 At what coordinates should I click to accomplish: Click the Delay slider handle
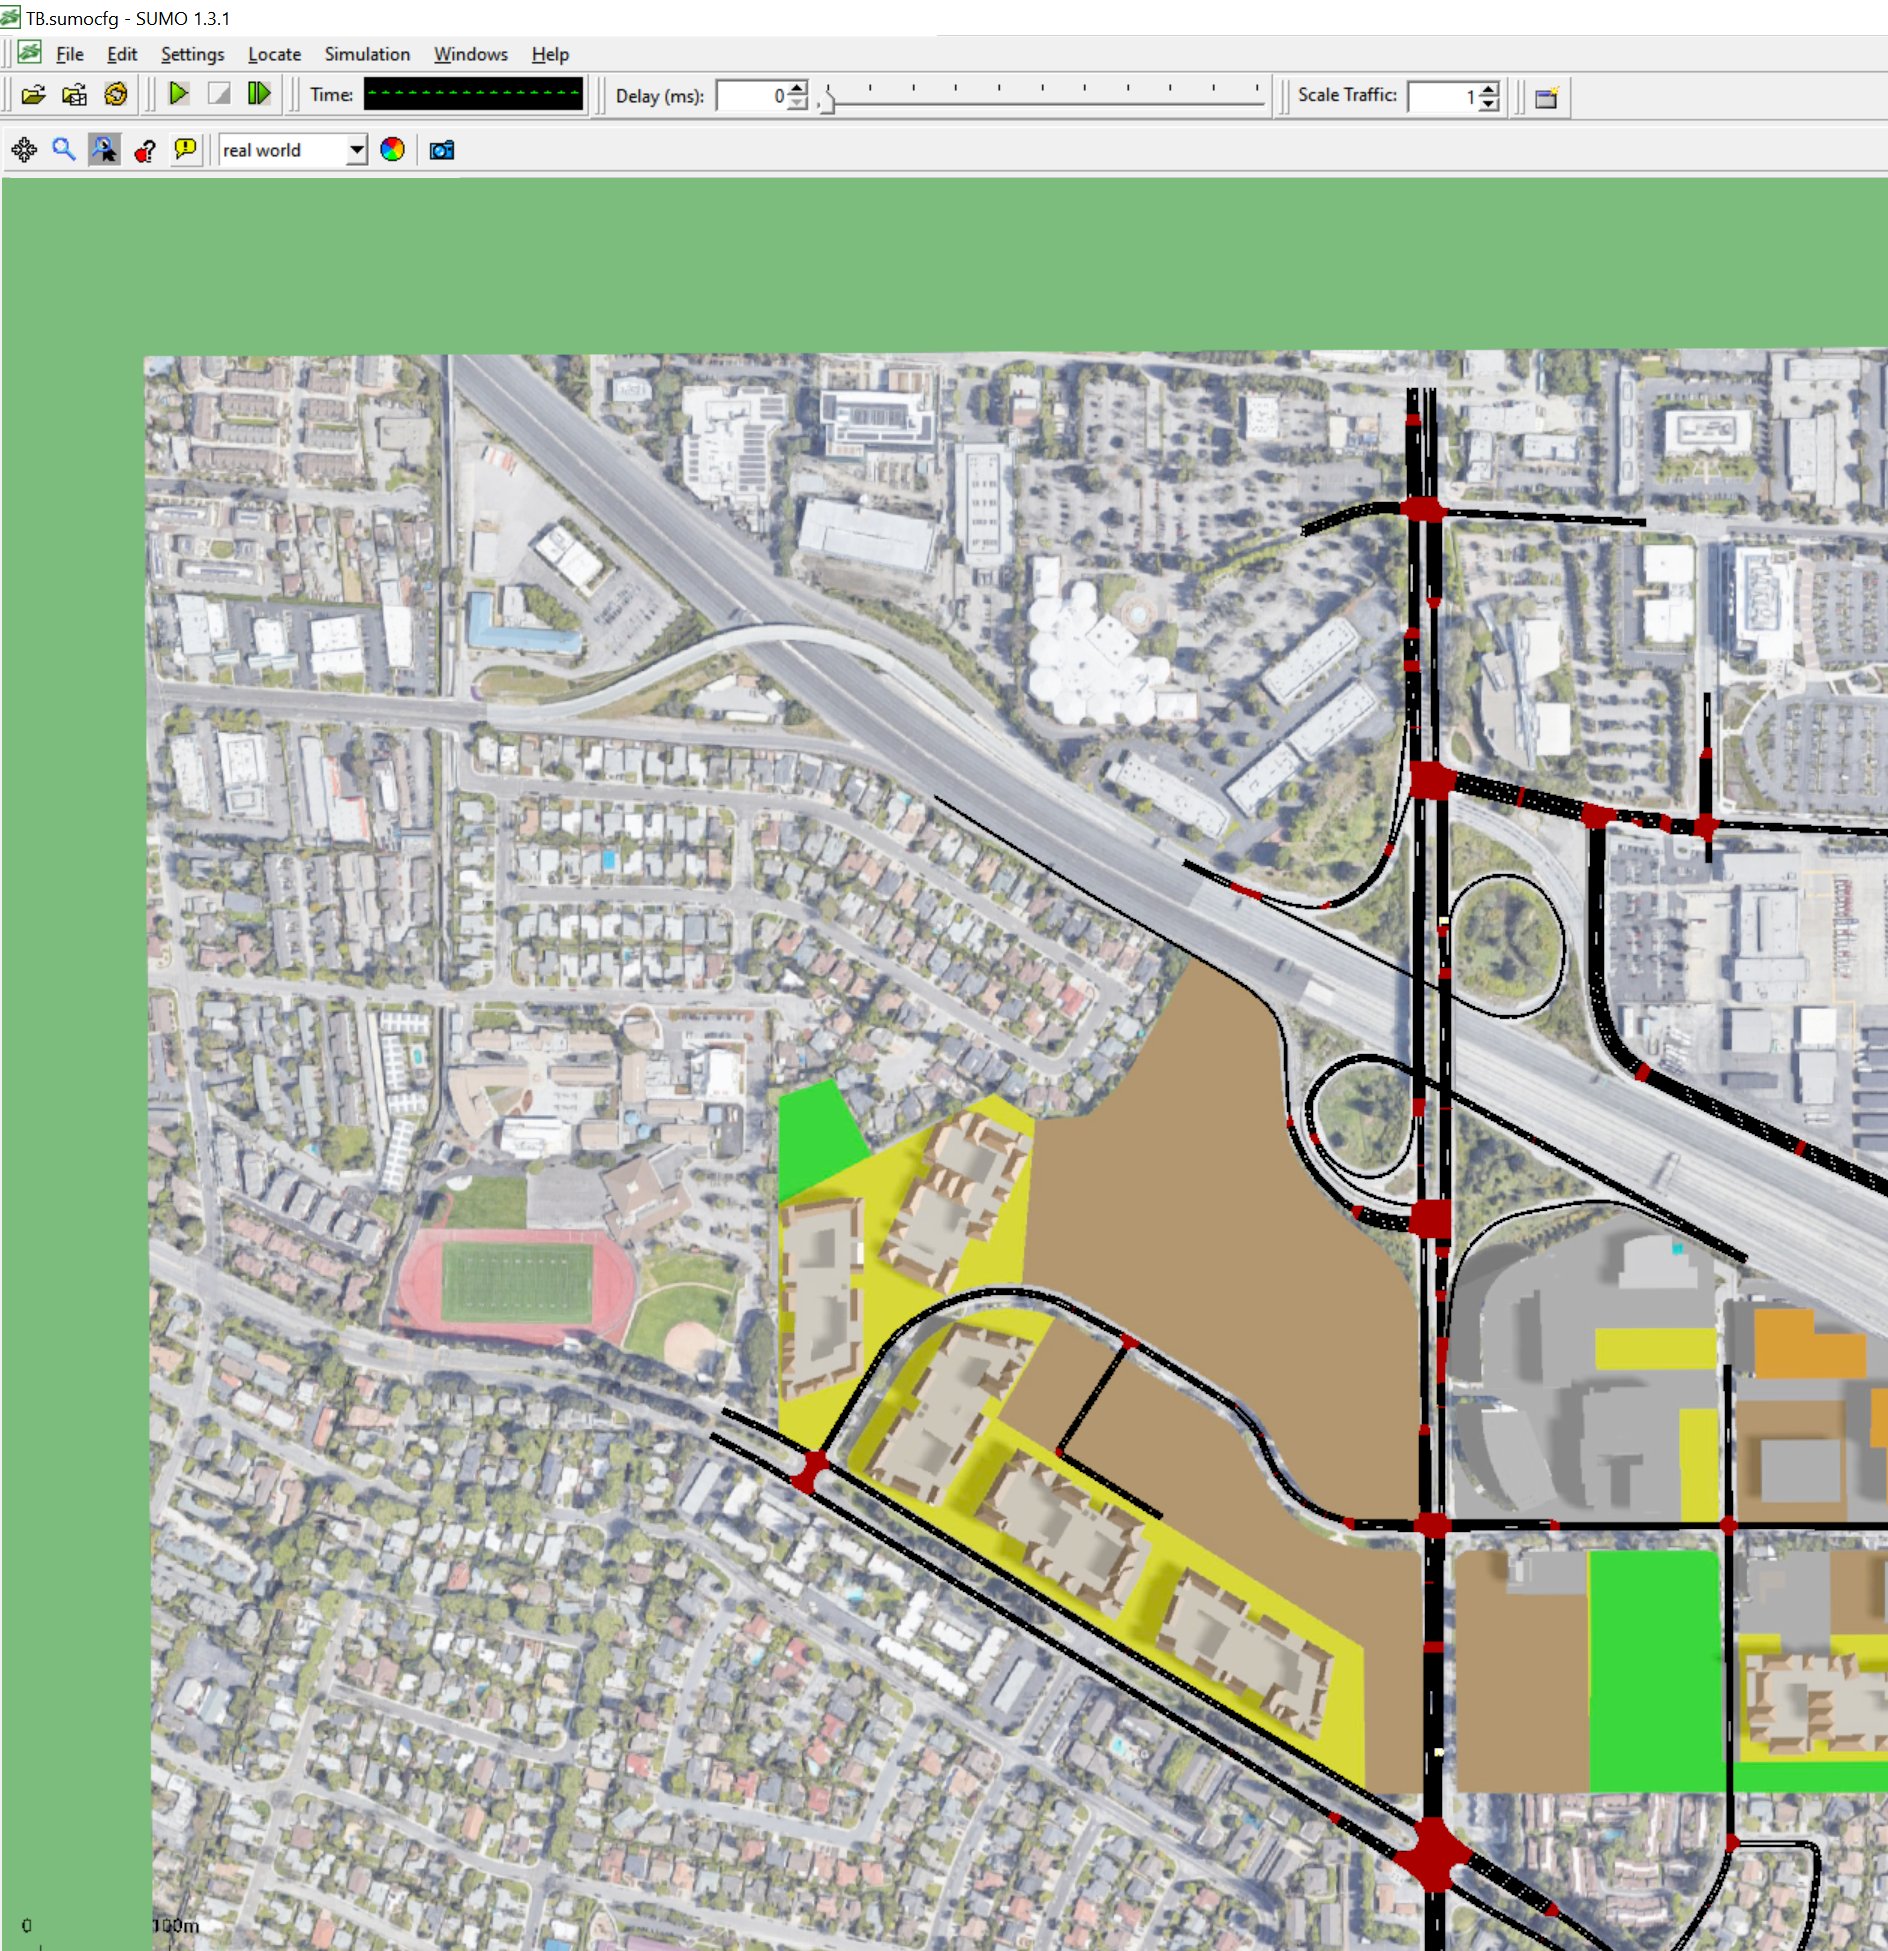[826, 101]
